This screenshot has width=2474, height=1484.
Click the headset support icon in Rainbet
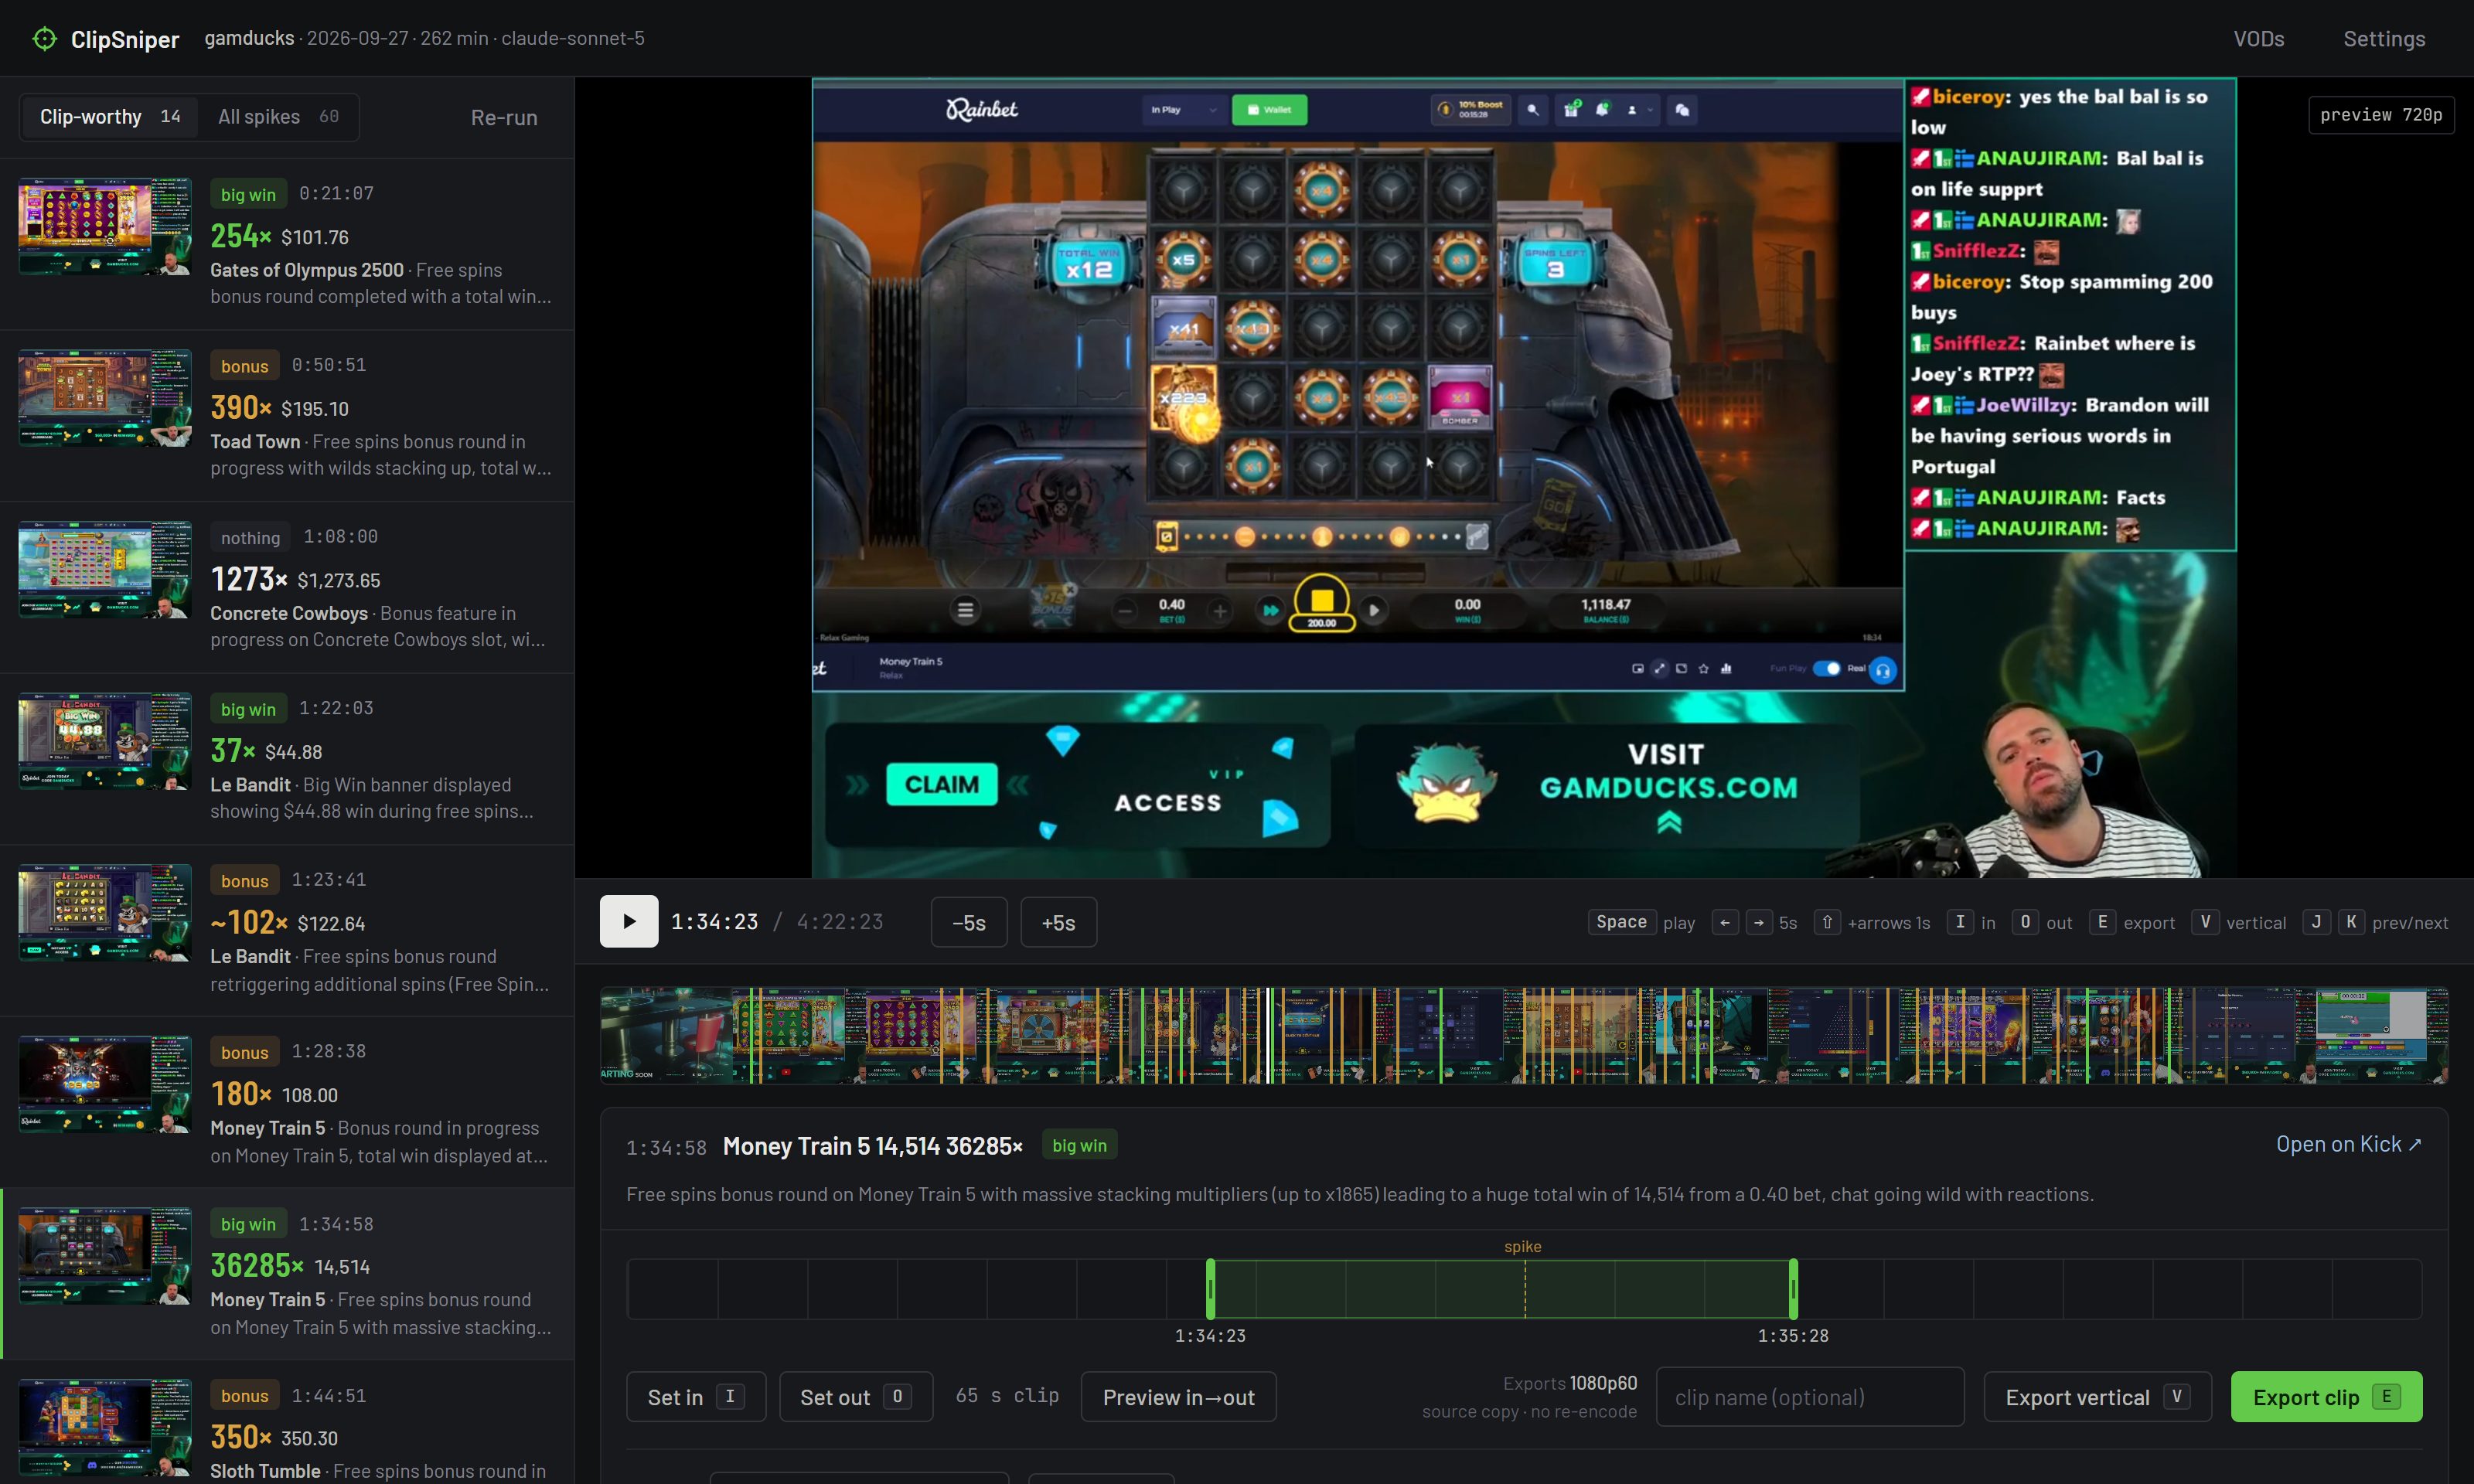click(x=1883, y=670)
